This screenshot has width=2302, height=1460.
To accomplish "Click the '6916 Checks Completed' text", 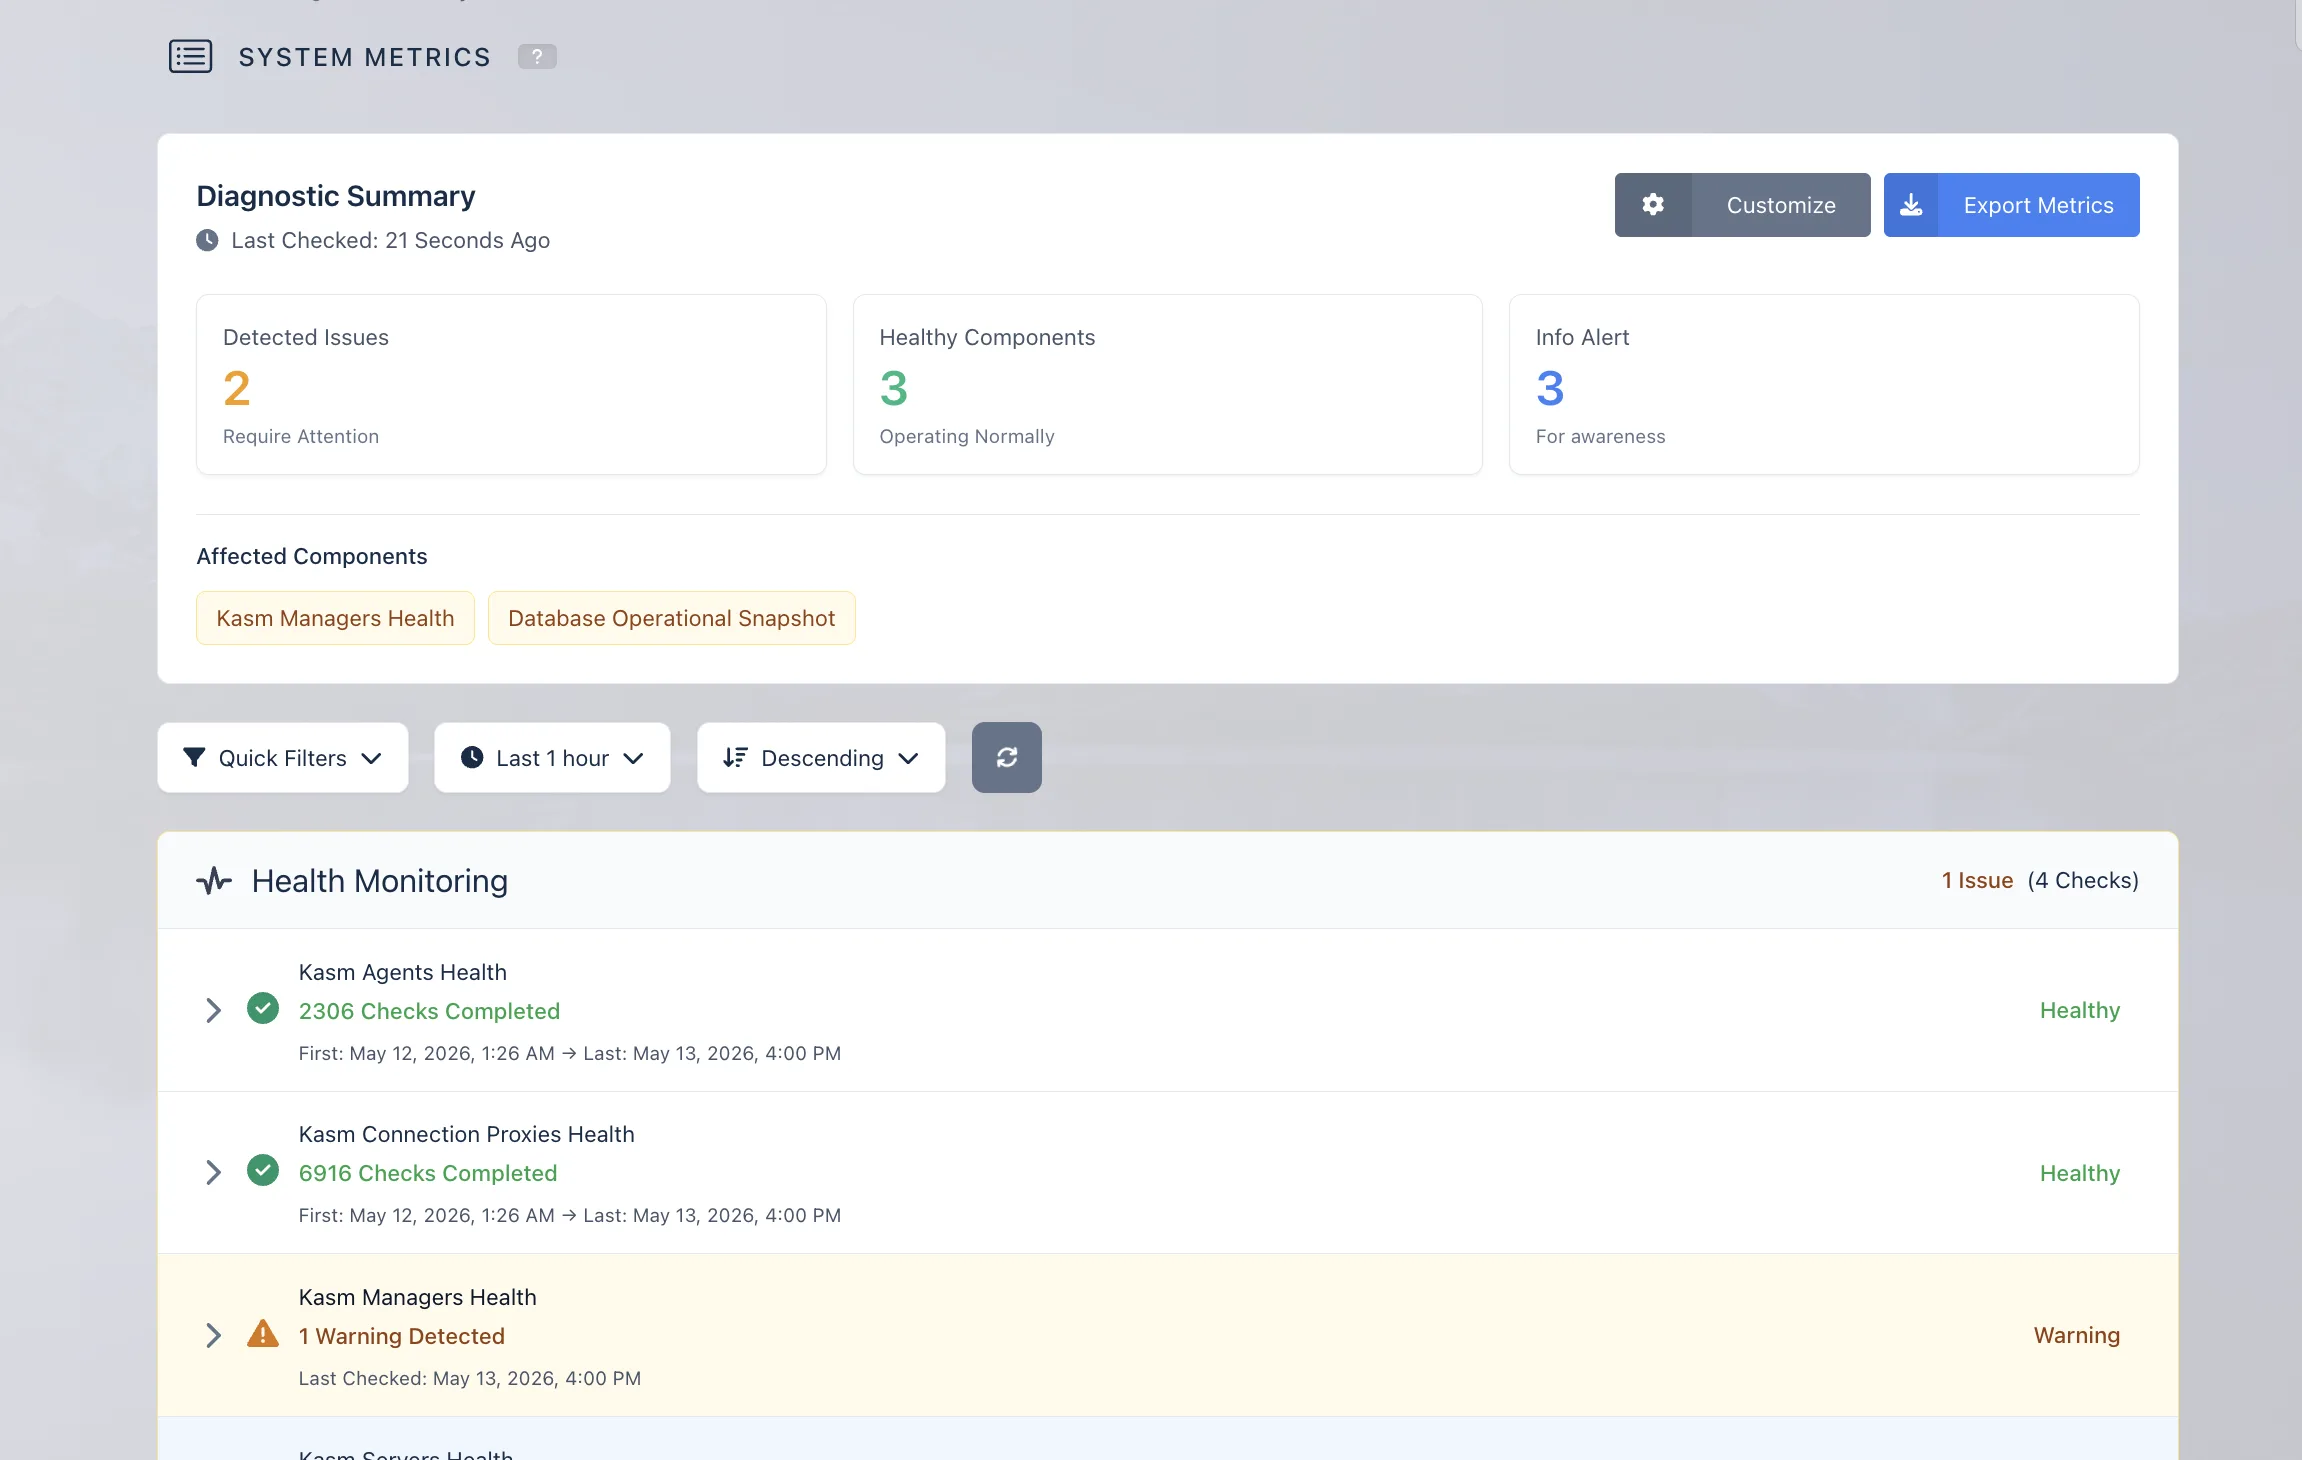I will click(x=428, y=1173).
